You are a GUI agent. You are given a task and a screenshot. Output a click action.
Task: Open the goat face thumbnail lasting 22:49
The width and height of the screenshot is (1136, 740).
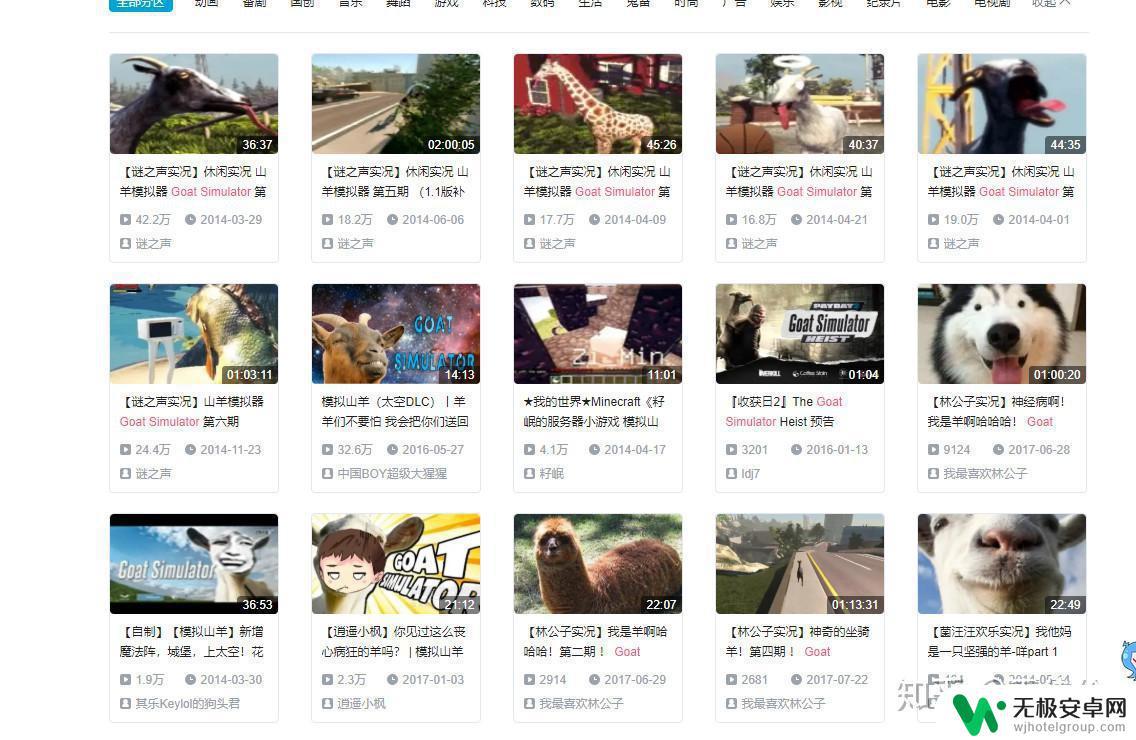pyautogui.click(x=1002, y=564)
